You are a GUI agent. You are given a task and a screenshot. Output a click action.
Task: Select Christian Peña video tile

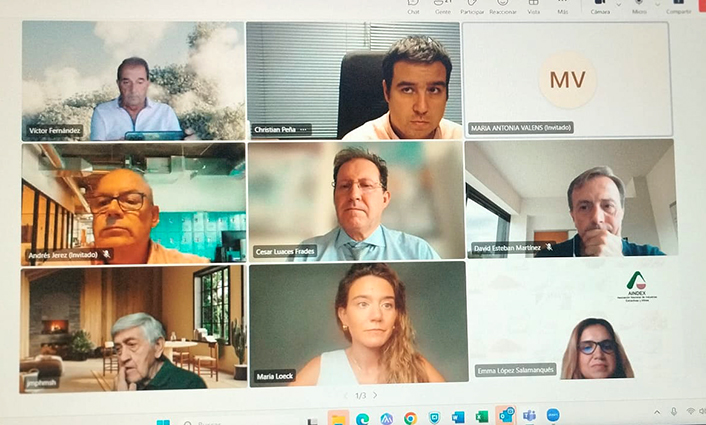point(354,80)
